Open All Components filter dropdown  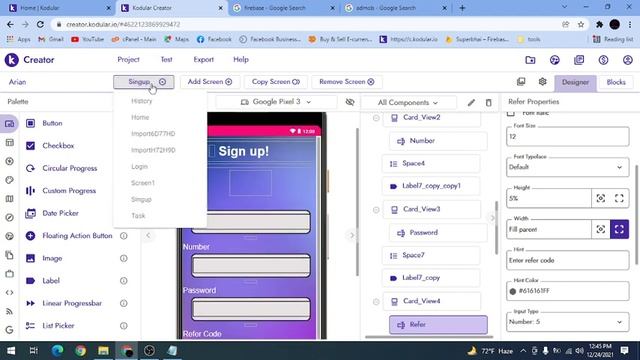pyautogui.click(x=408, y=102)
